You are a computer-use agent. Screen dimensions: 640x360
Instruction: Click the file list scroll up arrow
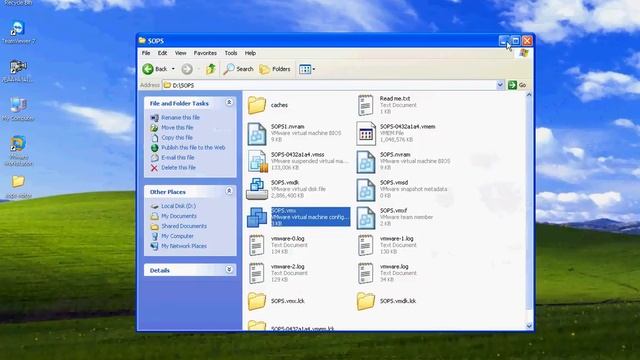point(529,95)
